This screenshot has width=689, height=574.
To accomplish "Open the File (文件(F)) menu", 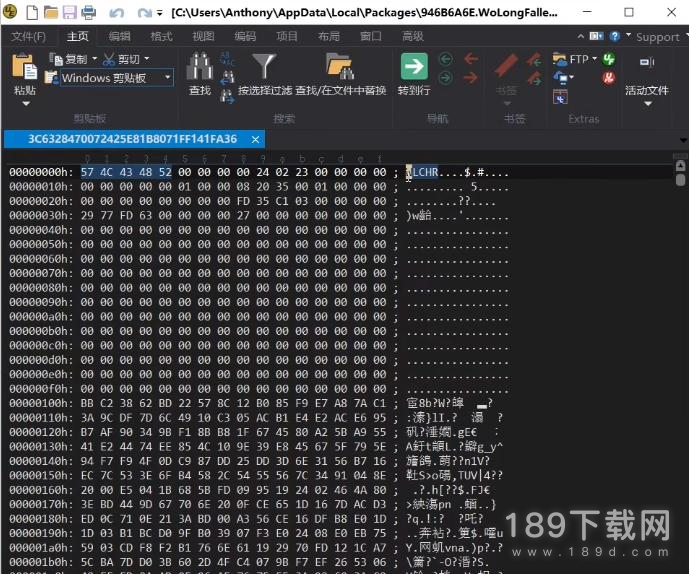I will coord(28,36).
